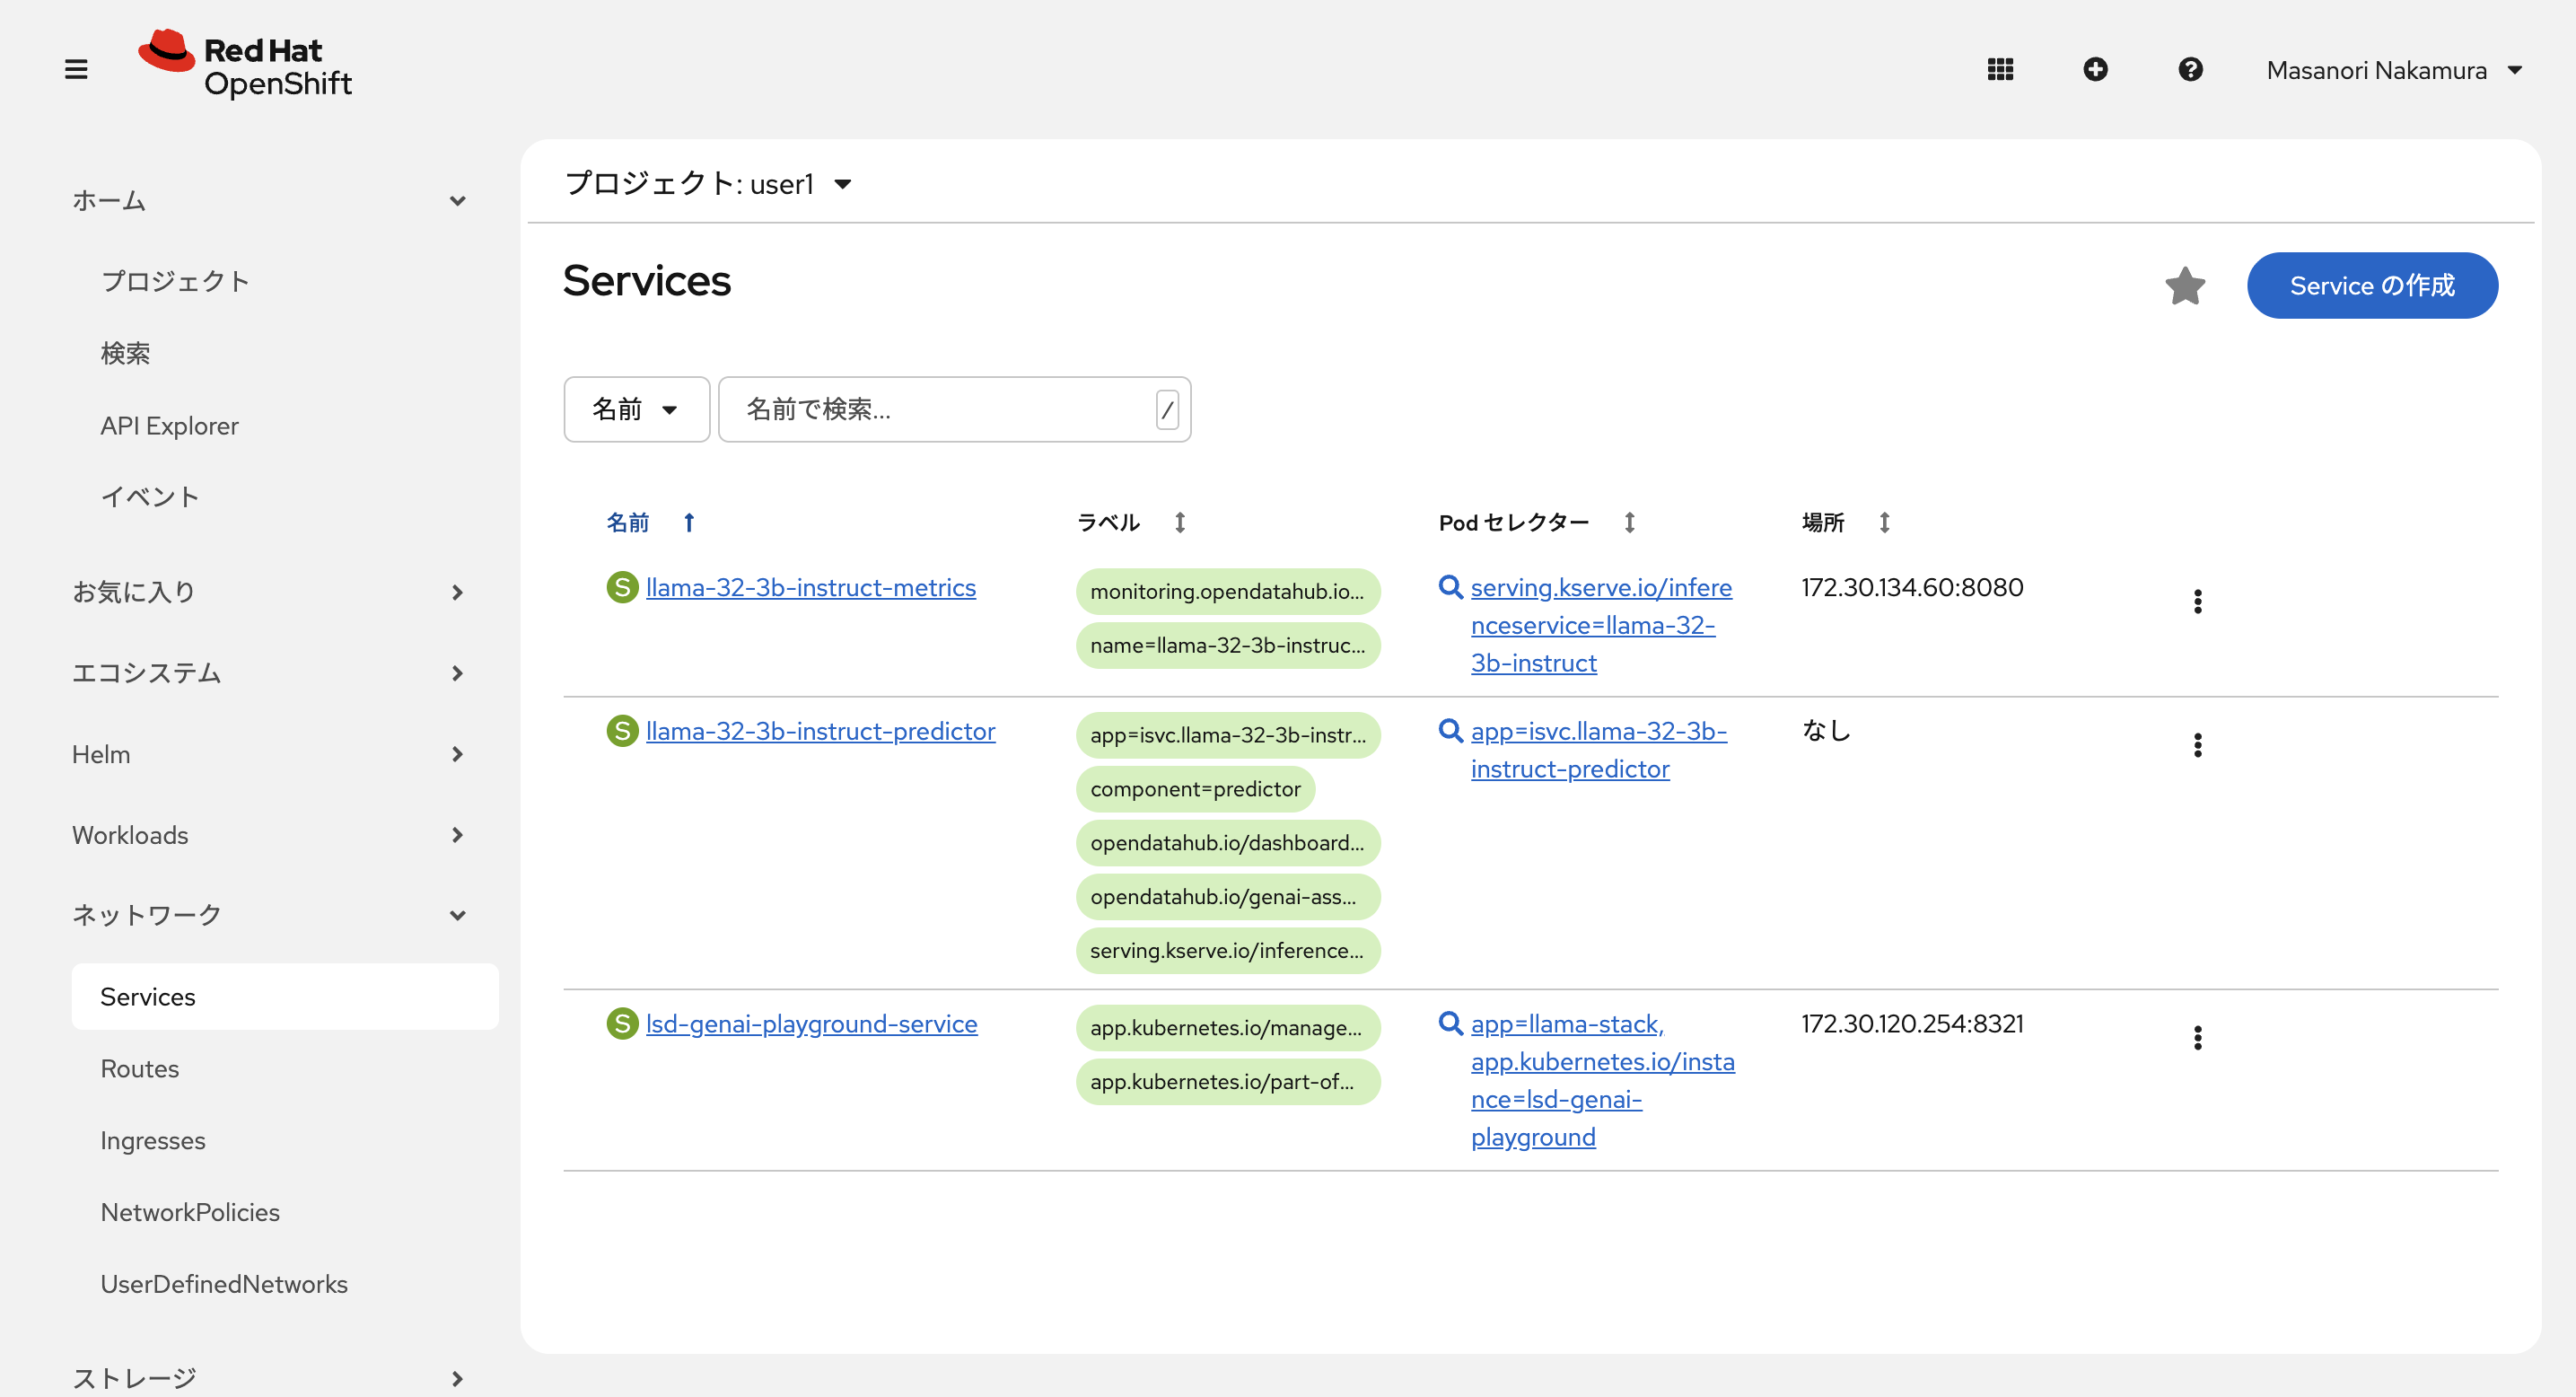2576x1397 pixels.
Task: Open the 名前 filter type dropdown
Action: click(636, 409)
